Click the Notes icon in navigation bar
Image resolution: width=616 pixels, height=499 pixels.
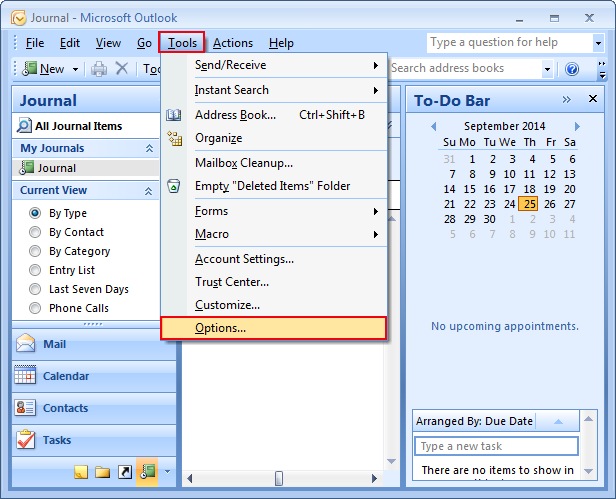point(81,472)
